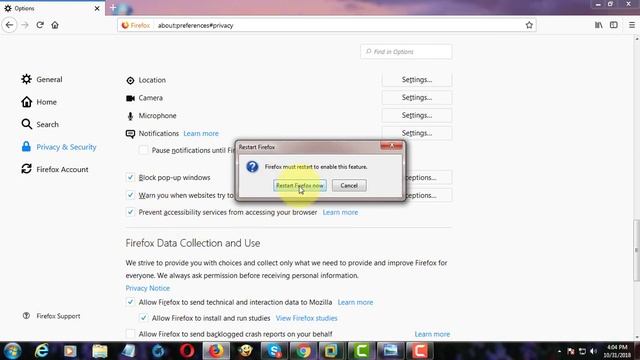The image size is (640, 360).
Task: Click the dialog question mark icon
Action: point(252,167)
